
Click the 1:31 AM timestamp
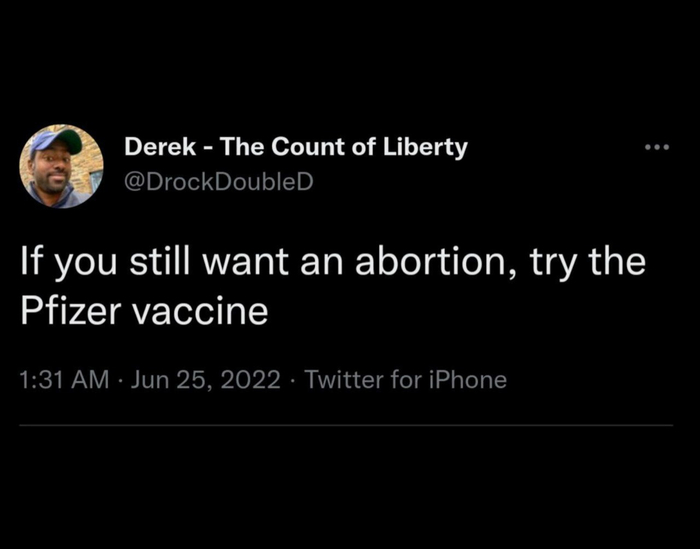64,380
